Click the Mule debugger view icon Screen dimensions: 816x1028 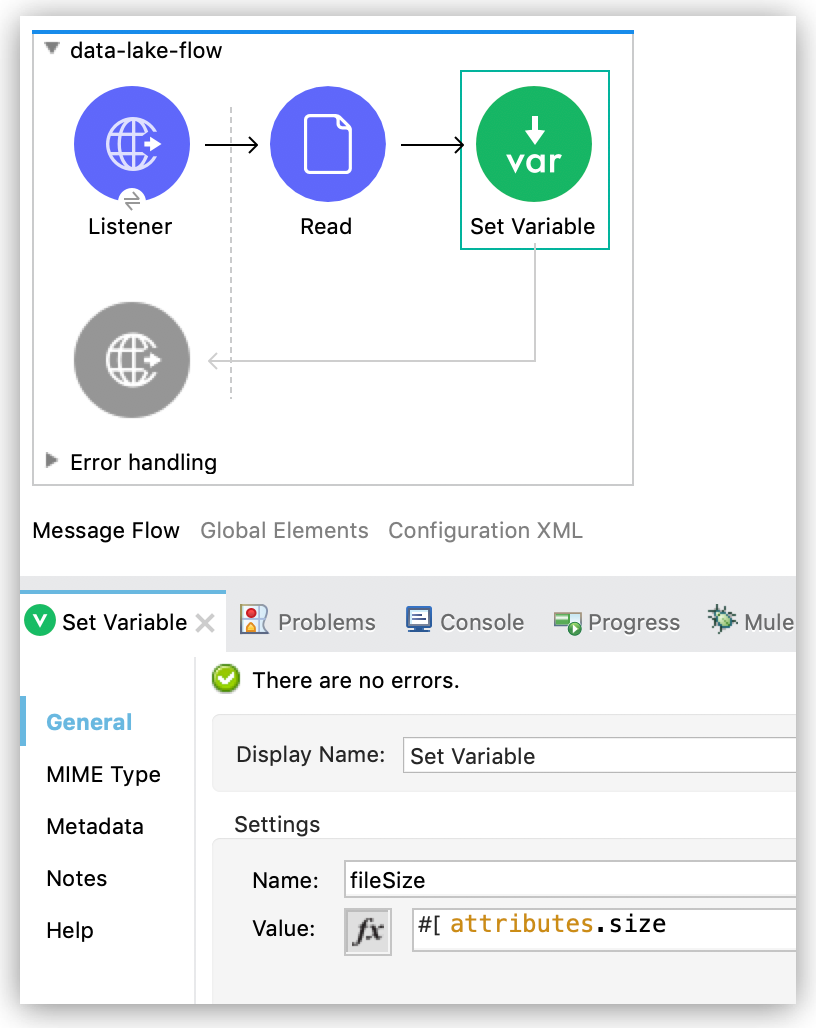pos(722,621)
